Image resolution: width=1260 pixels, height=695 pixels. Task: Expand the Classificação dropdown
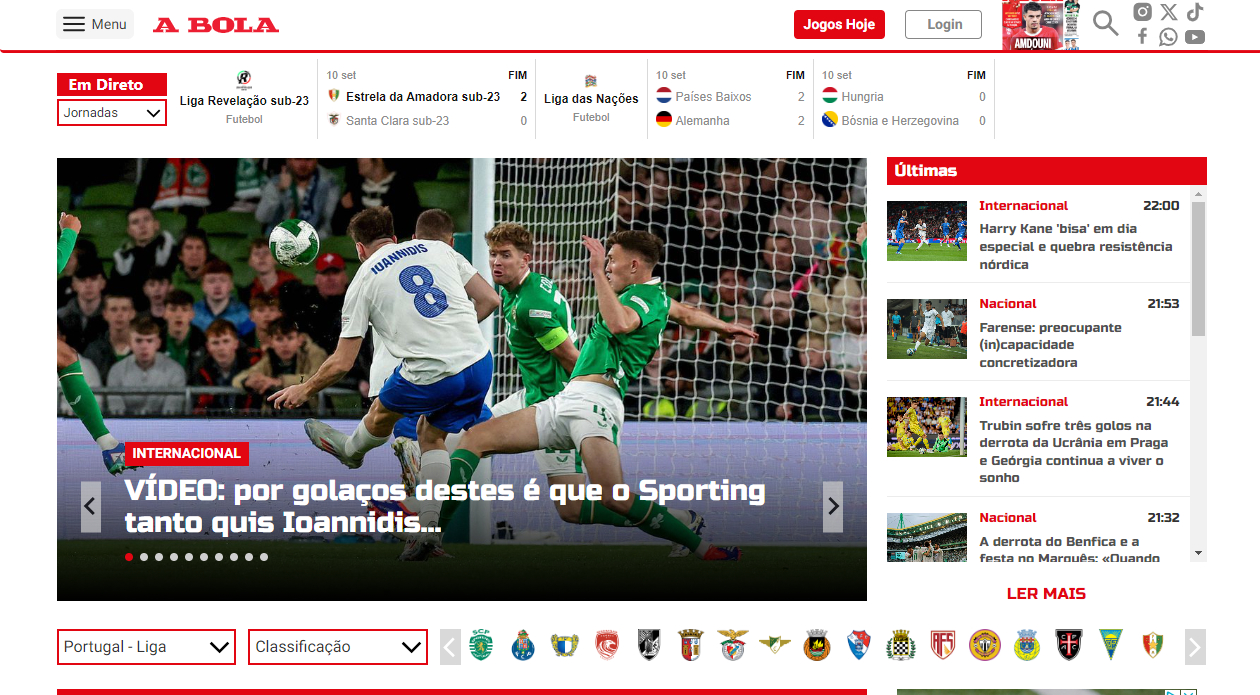[x=338, y=647]
